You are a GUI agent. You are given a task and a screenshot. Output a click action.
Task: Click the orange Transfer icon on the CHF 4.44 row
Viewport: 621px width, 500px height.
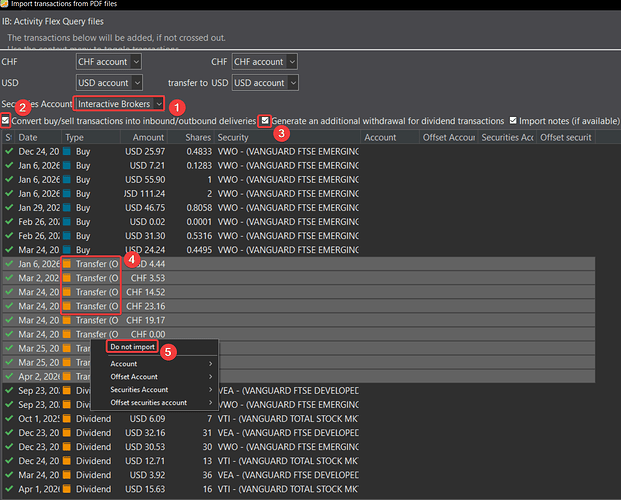point(67,263)
